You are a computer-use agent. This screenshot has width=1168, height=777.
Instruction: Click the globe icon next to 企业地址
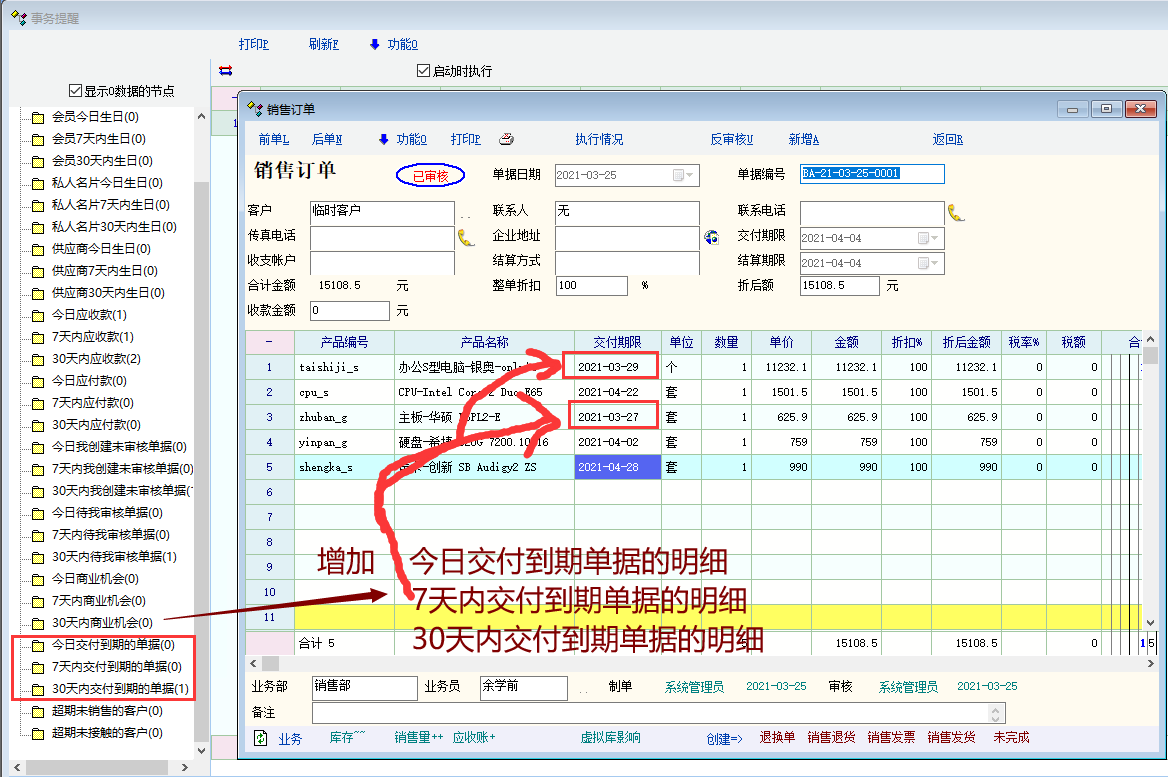(712, 238)
